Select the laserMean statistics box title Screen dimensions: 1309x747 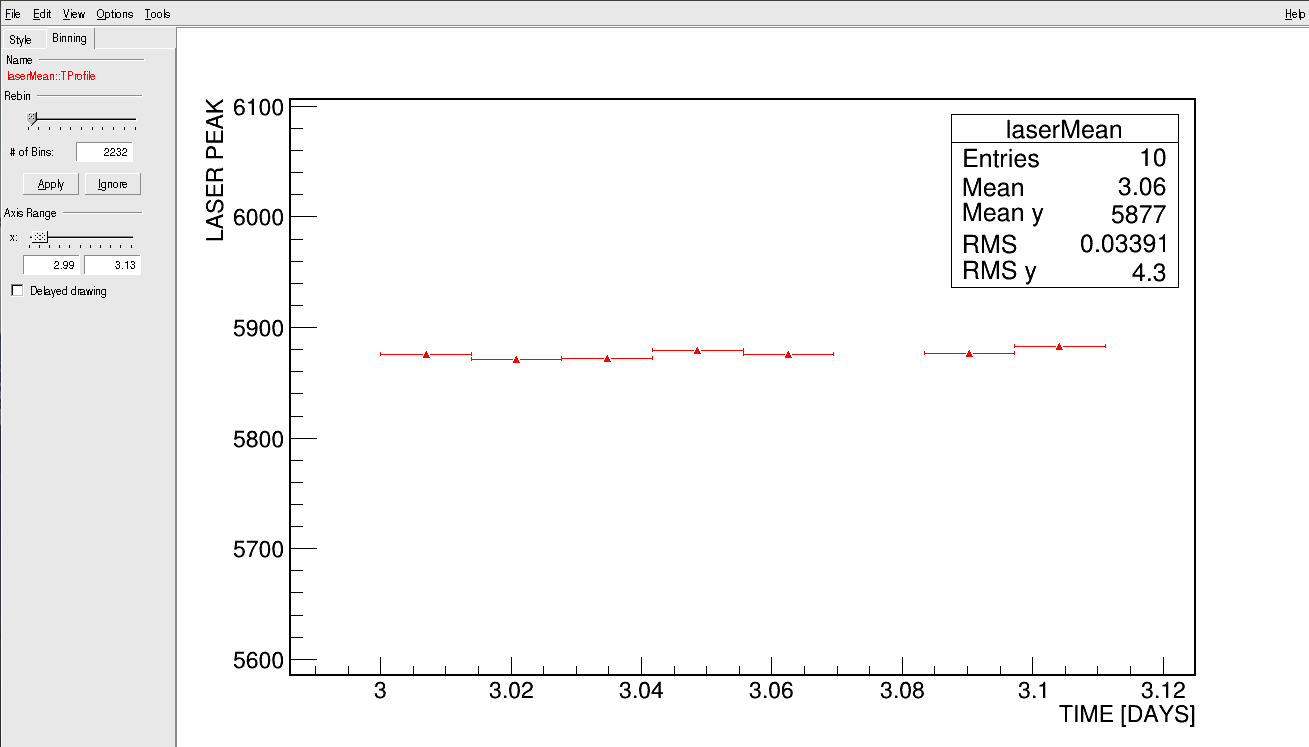coord(1064,129)
